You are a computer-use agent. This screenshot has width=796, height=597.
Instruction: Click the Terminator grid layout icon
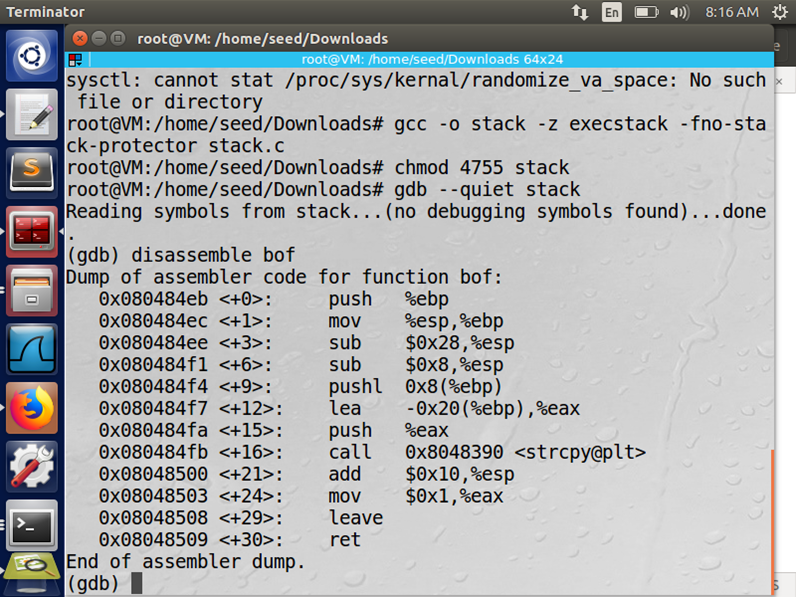tap(75, 60)
